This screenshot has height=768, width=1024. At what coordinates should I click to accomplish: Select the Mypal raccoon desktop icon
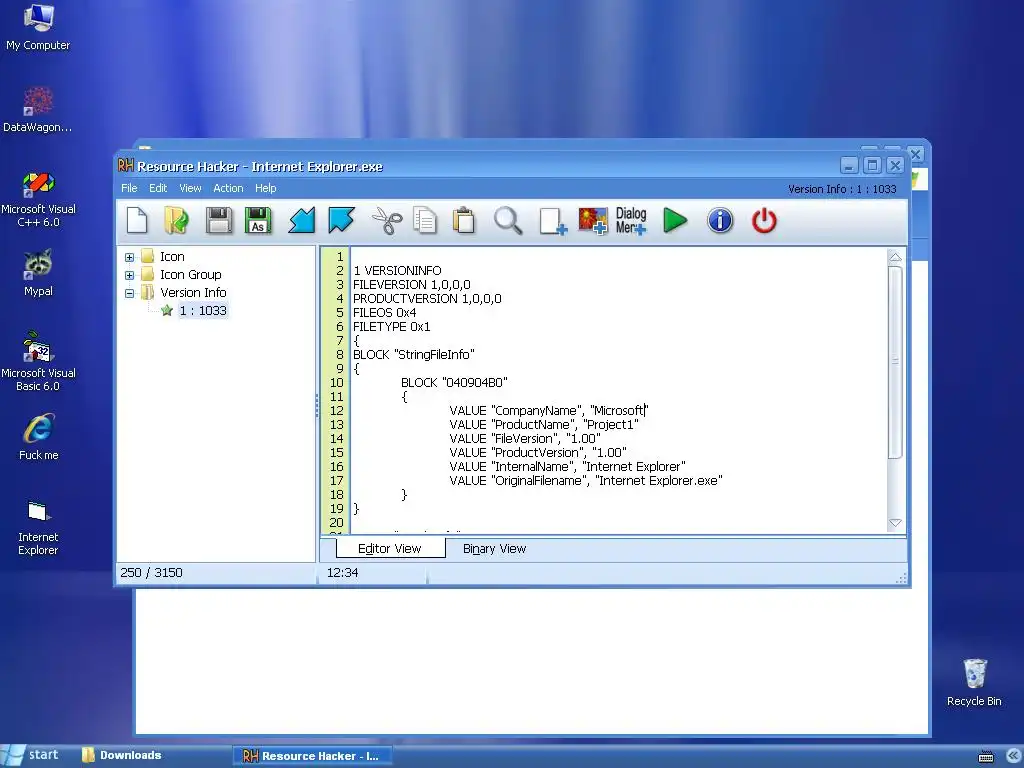(38, 273)
